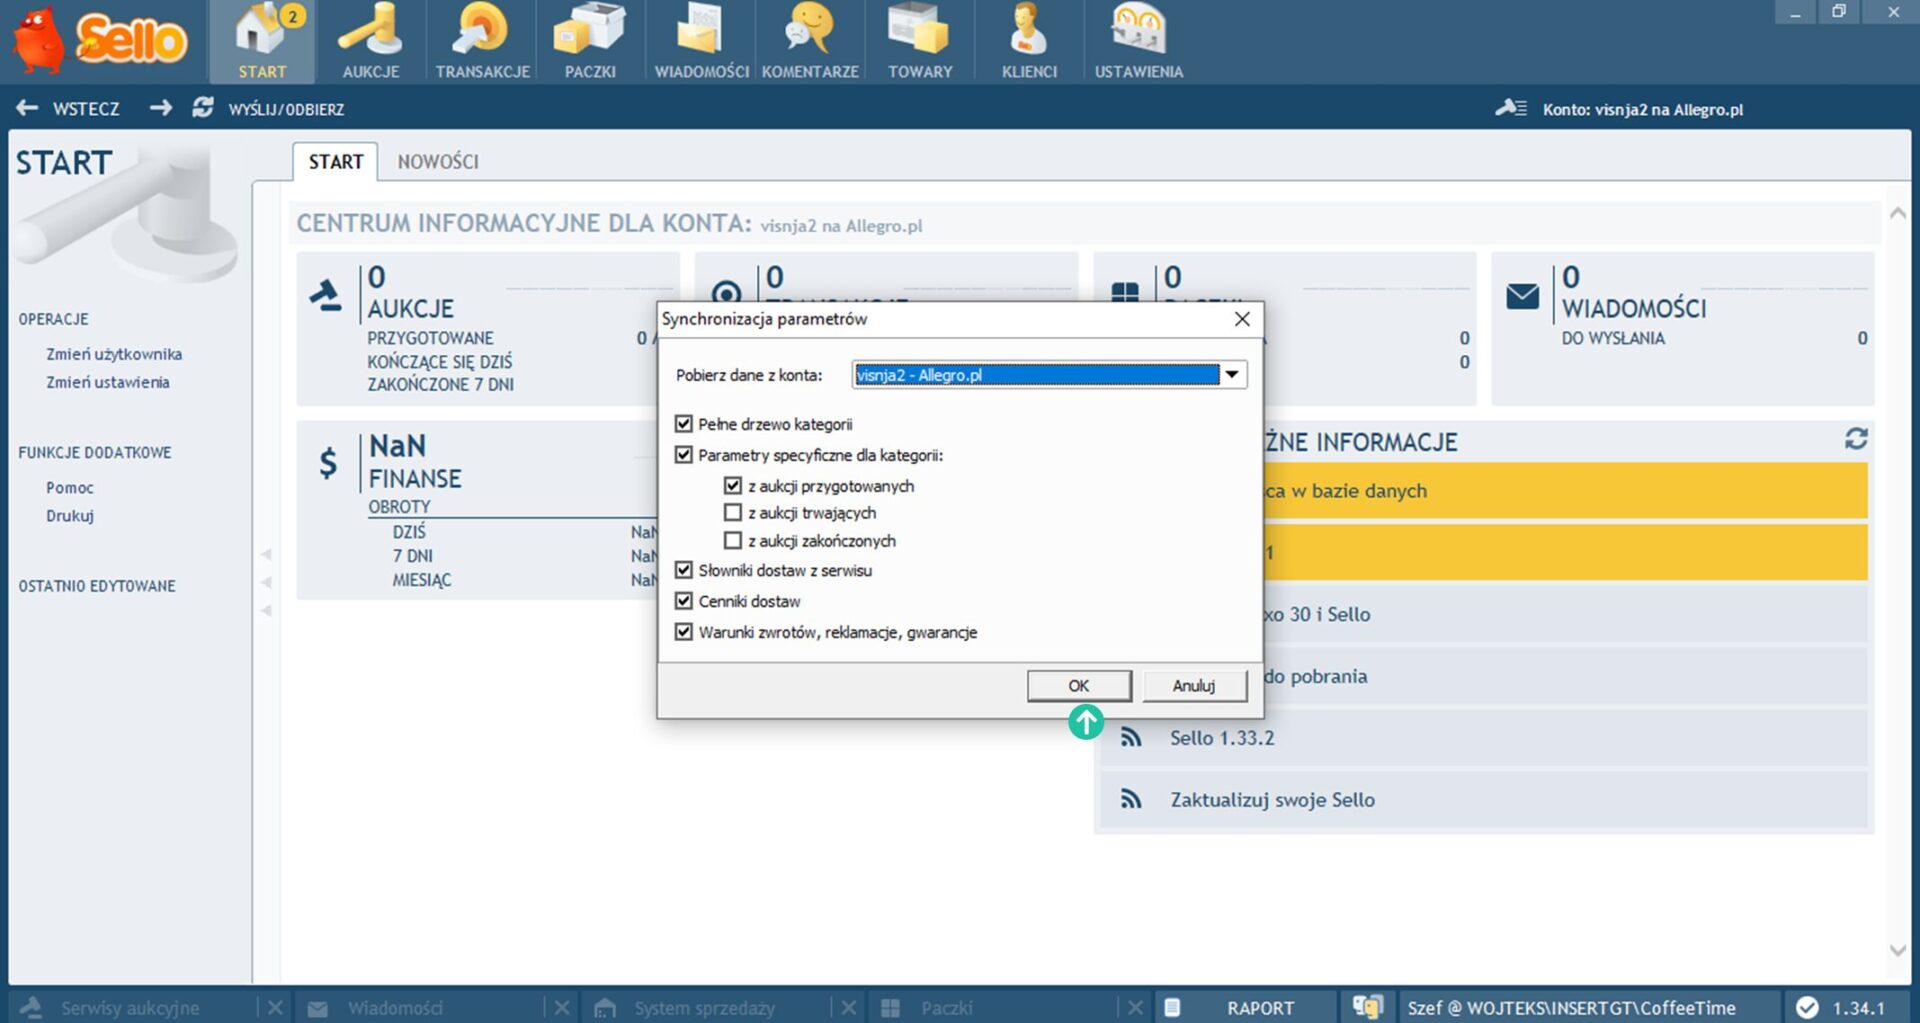The width and height of the screenshot is (1920, 1023).
Task: Click the scroll up arrow of main panel
Action: pyautogui.click(x=1897, y=213)
